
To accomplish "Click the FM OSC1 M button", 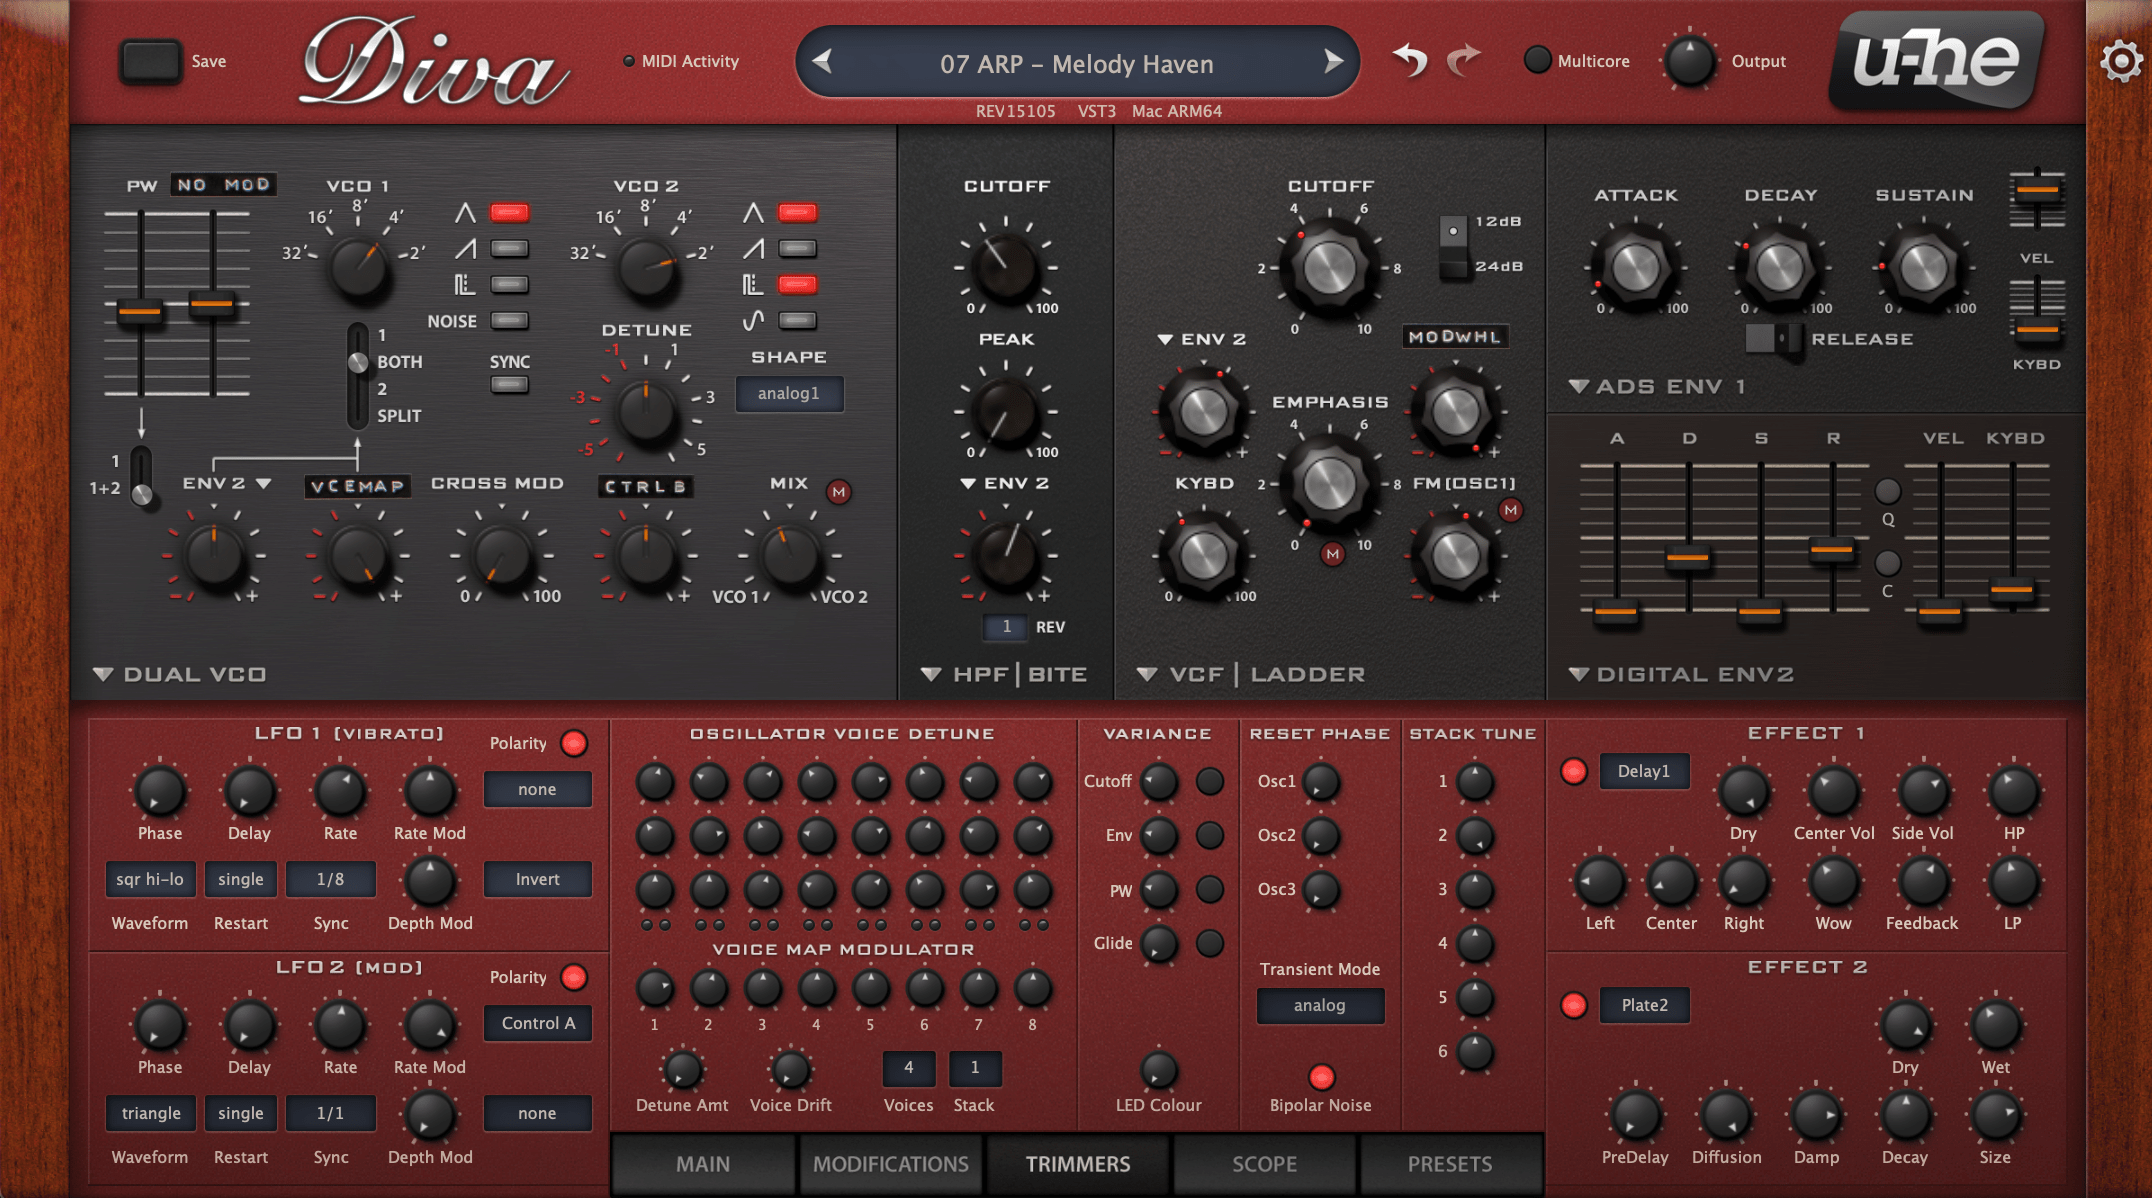I will point(1510,510).
